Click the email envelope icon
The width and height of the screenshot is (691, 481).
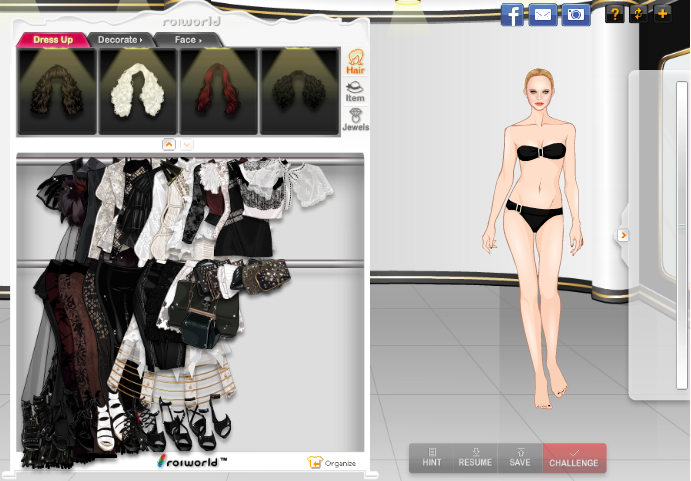[x=543, y=14]
